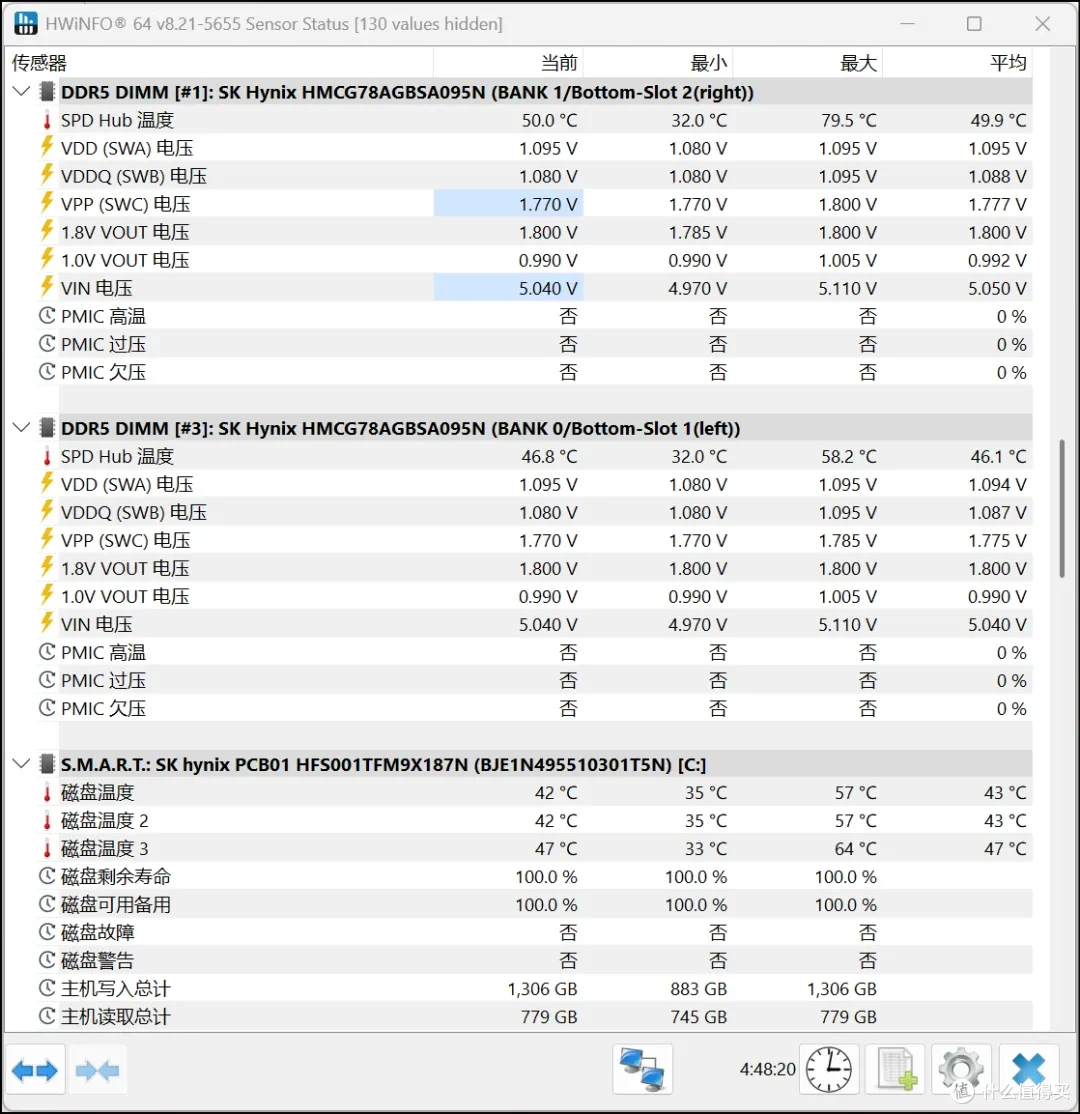Click the vertical scrollbar thumb
The height and width of the screenshot is (1114, 1080).
coord(1062,509)
